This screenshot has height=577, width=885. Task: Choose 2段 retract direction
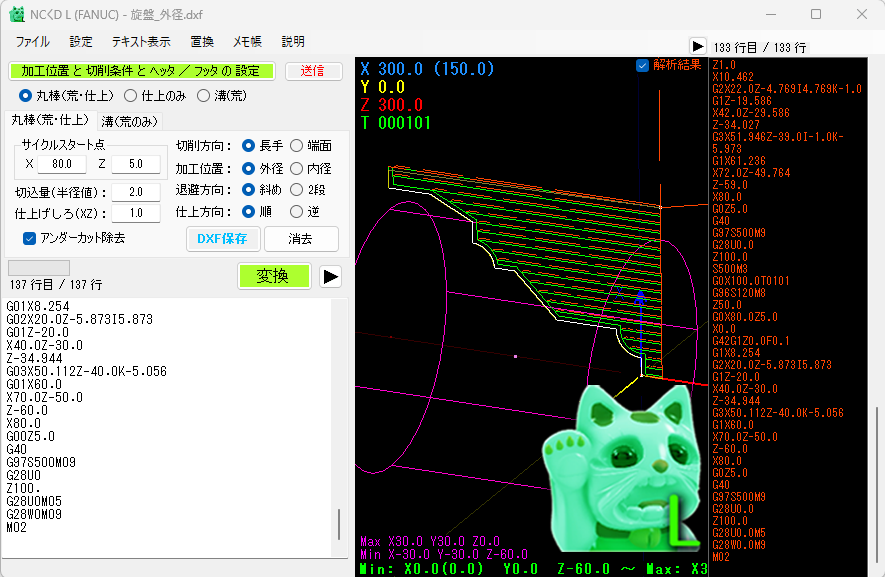pyautogui.click(x=297, y=189)
